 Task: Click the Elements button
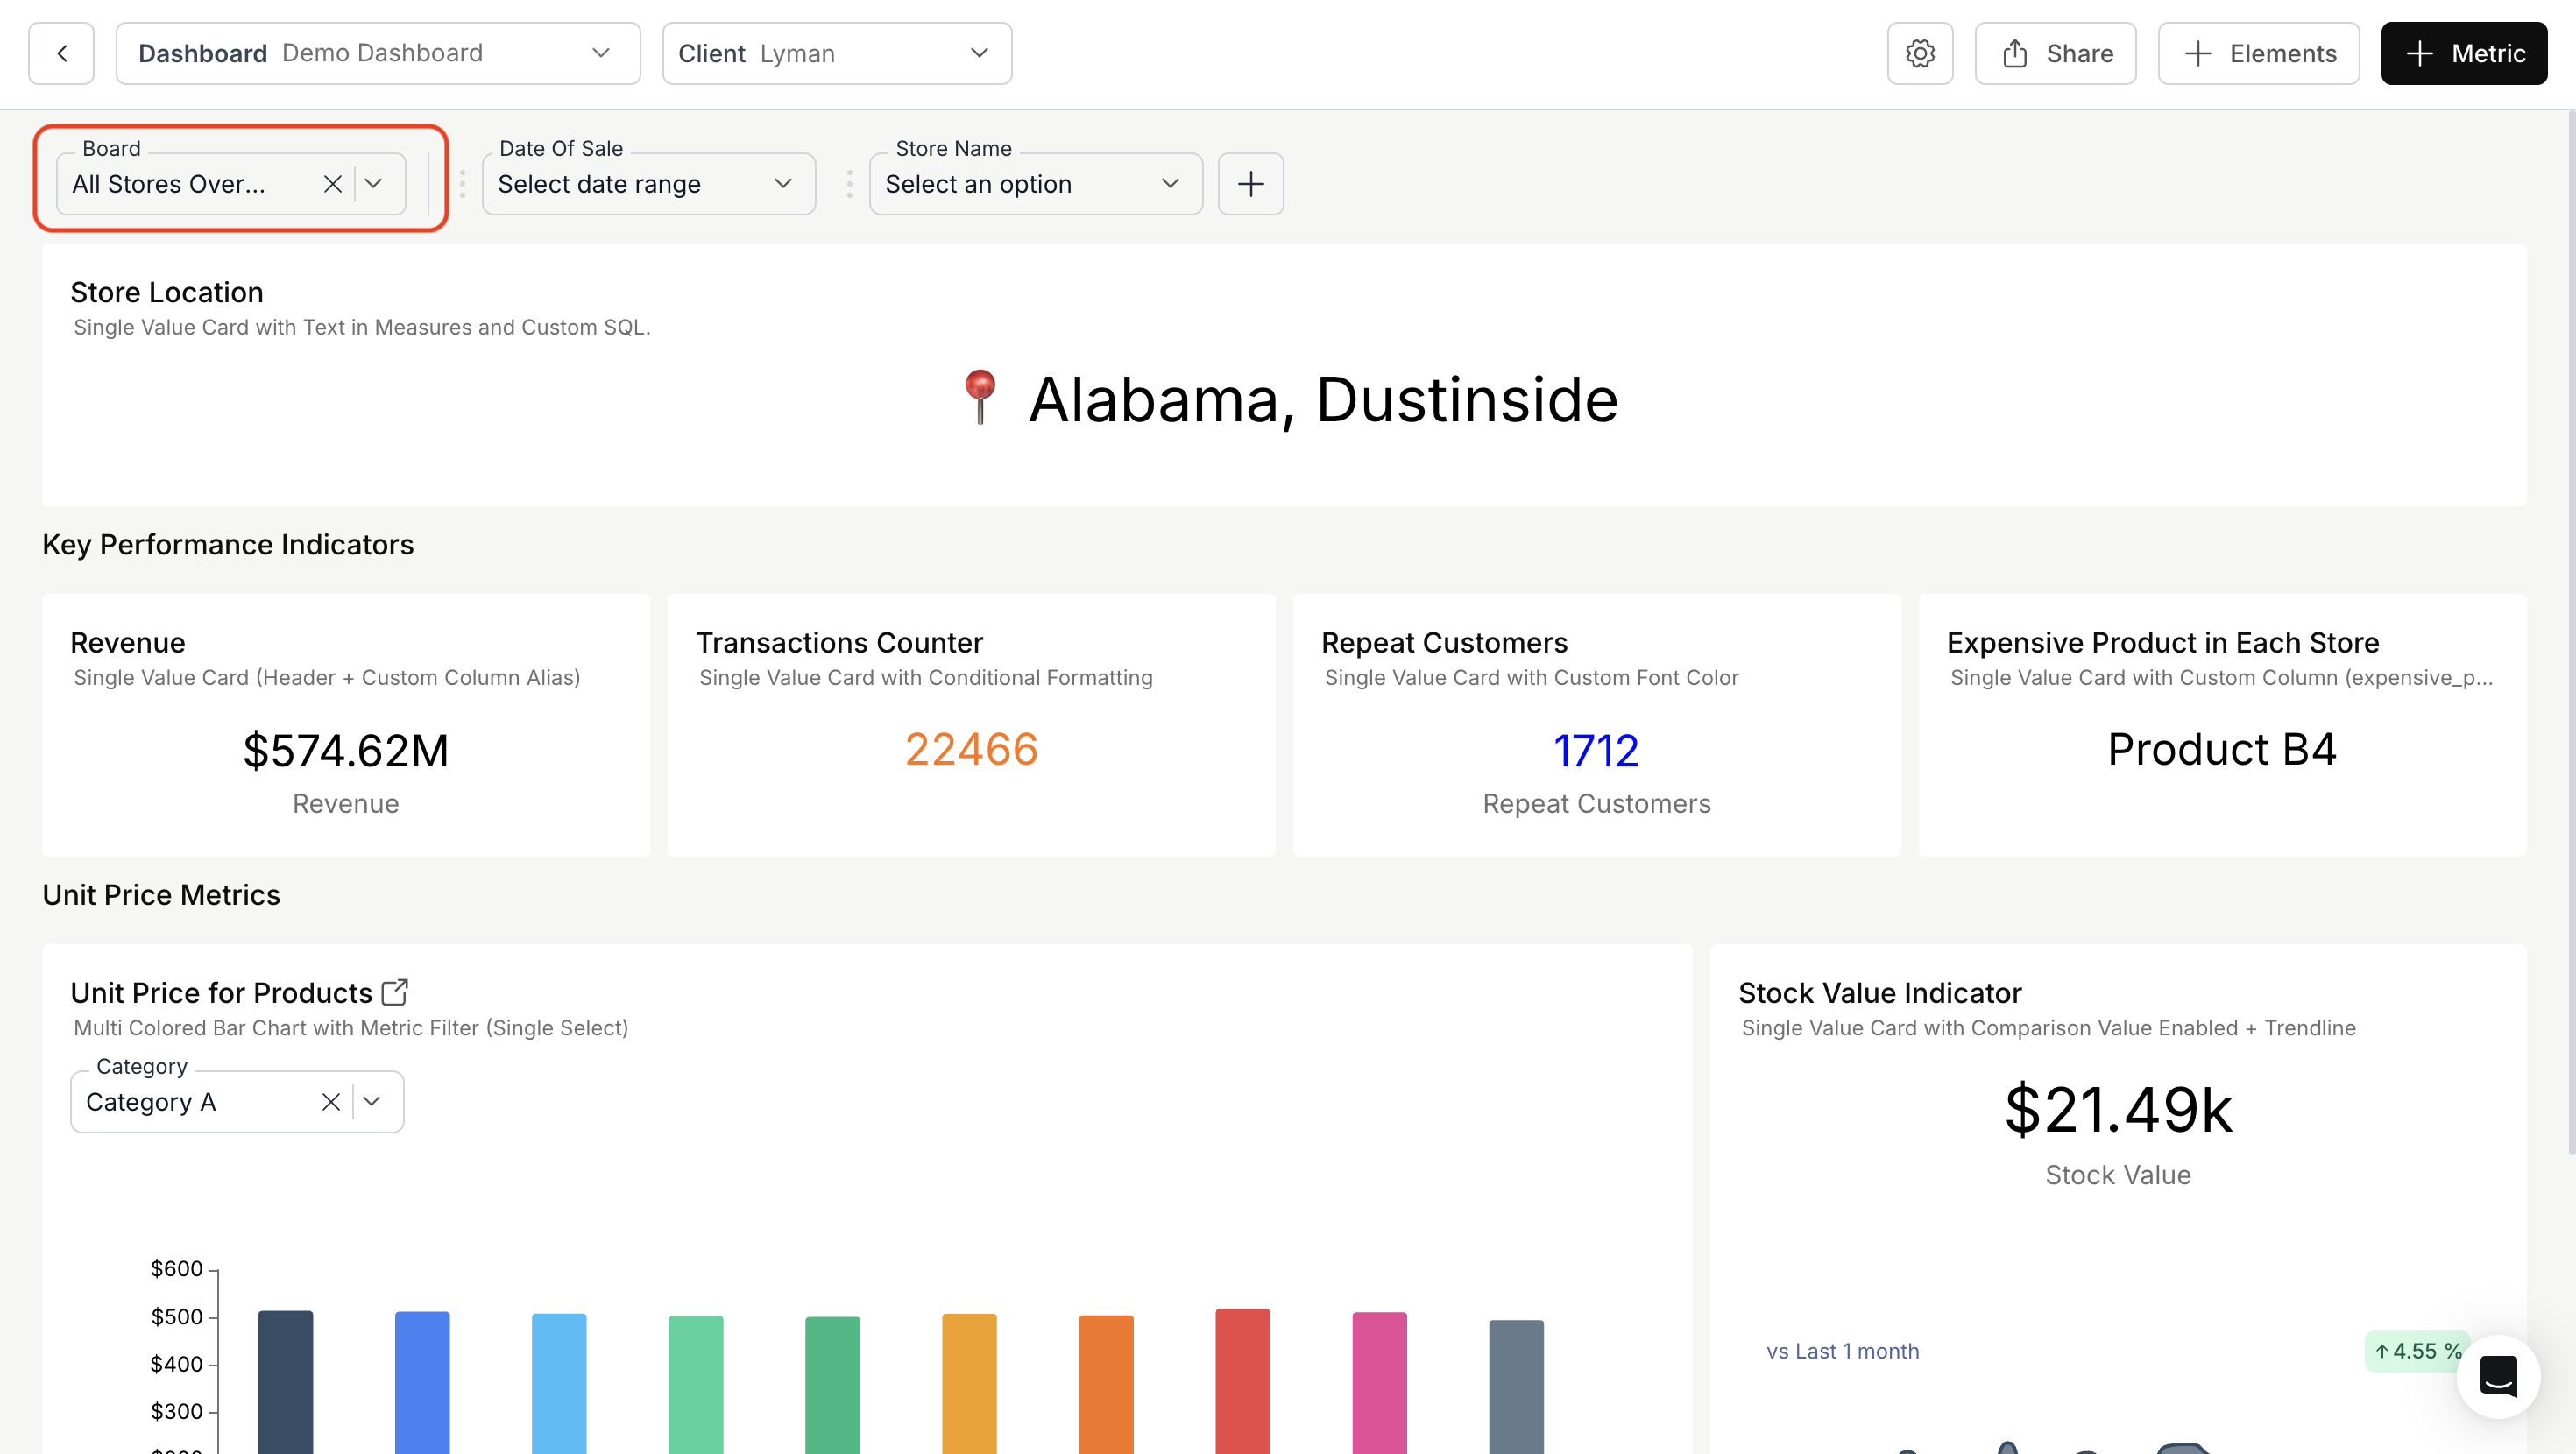click(x=2258, y=53)
